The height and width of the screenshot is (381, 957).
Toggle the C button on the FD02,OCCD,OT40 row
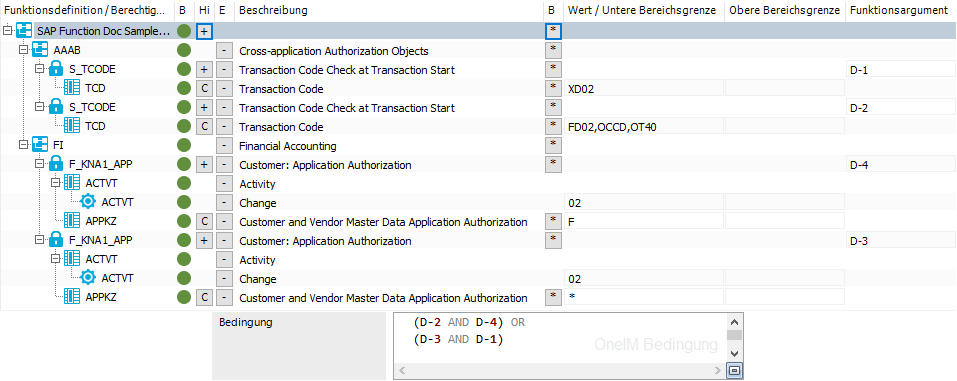coord(204,126)
